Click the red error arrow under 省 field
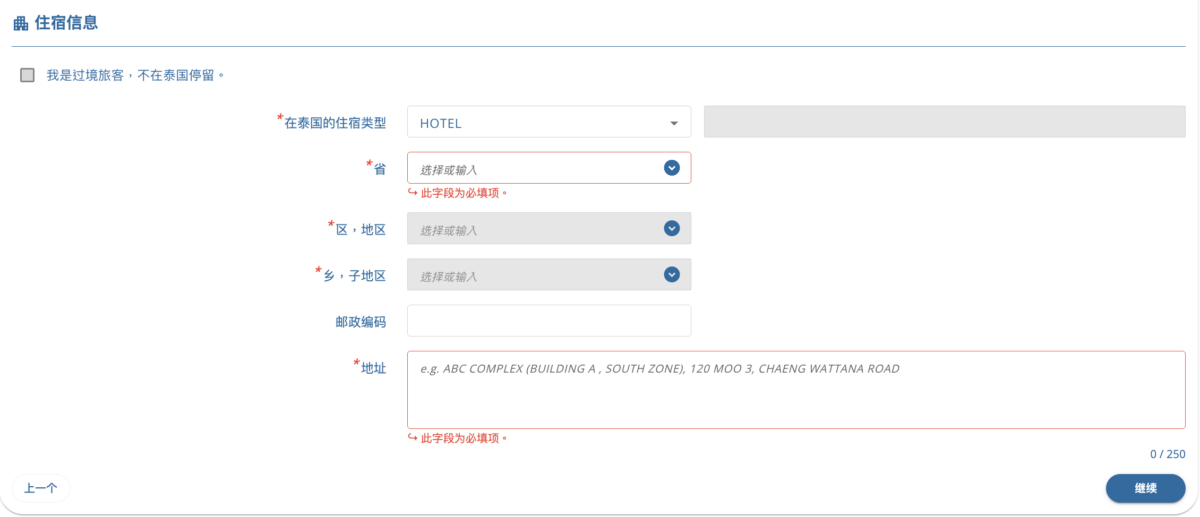Viewport: 1200px width, 517px height. (412, 192)
